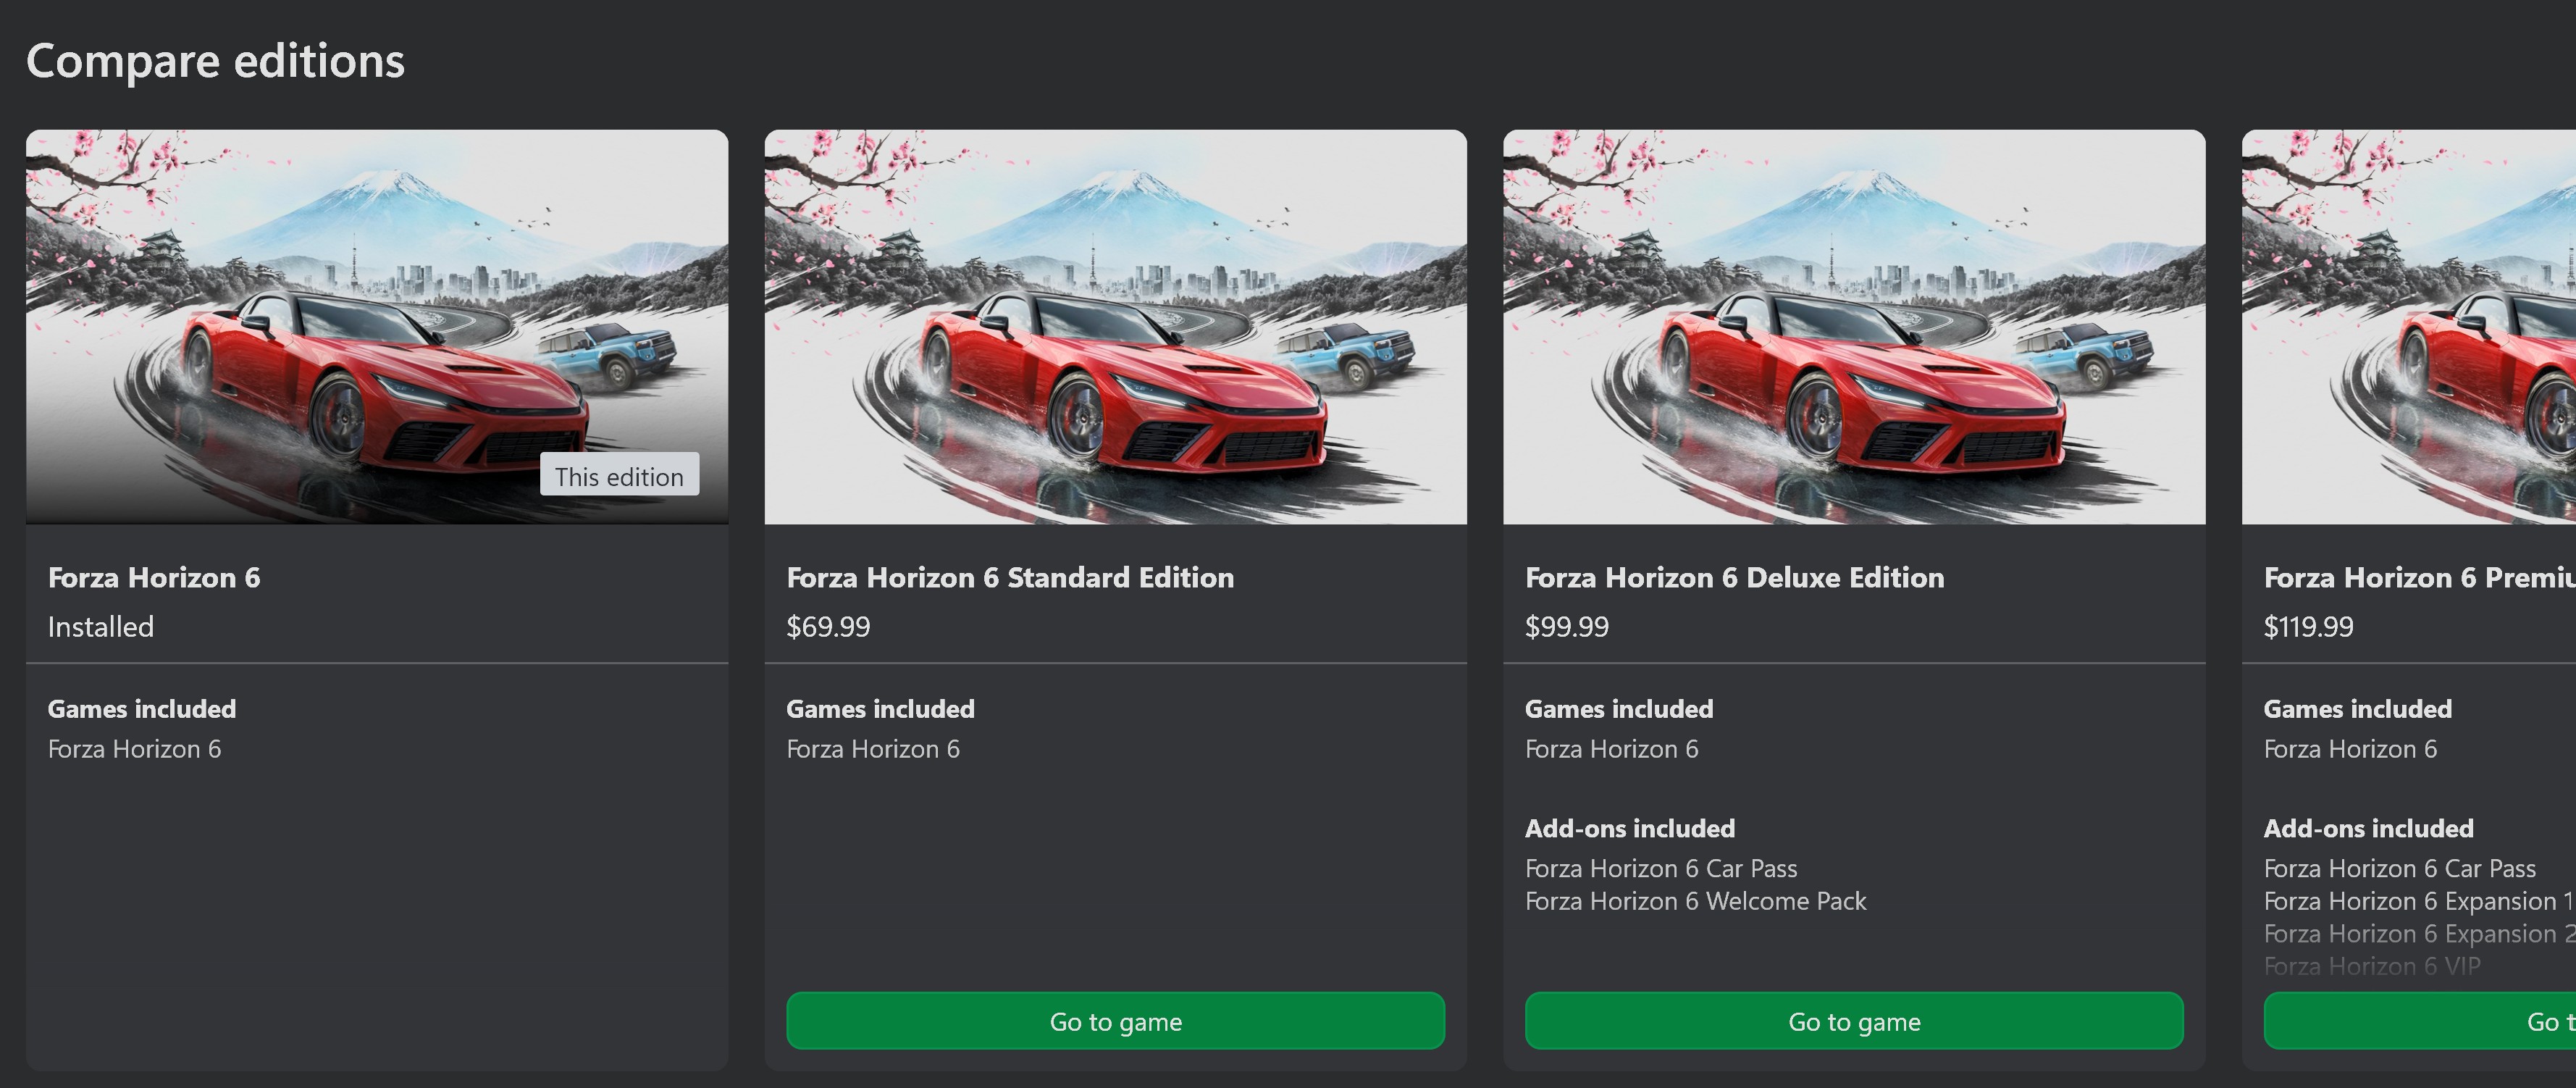Click the $119.99 price text
This screenshot has height=1088, width=2576.
2308,627
